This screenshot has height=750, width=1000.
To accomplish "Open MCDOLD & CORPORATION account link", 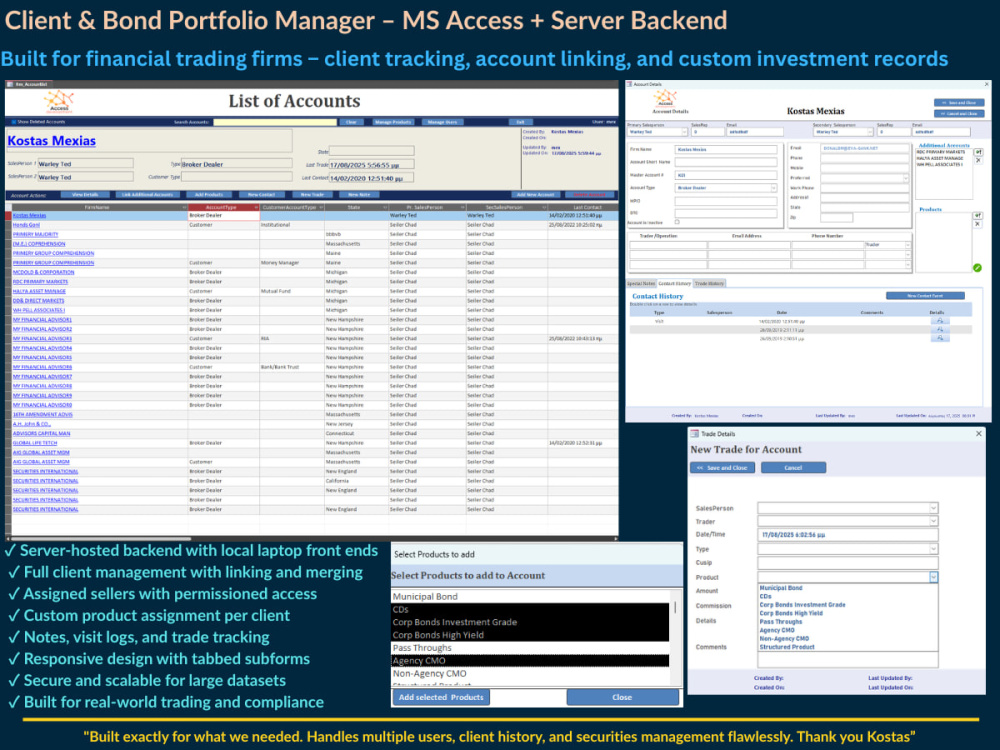I will coord(43,272).
